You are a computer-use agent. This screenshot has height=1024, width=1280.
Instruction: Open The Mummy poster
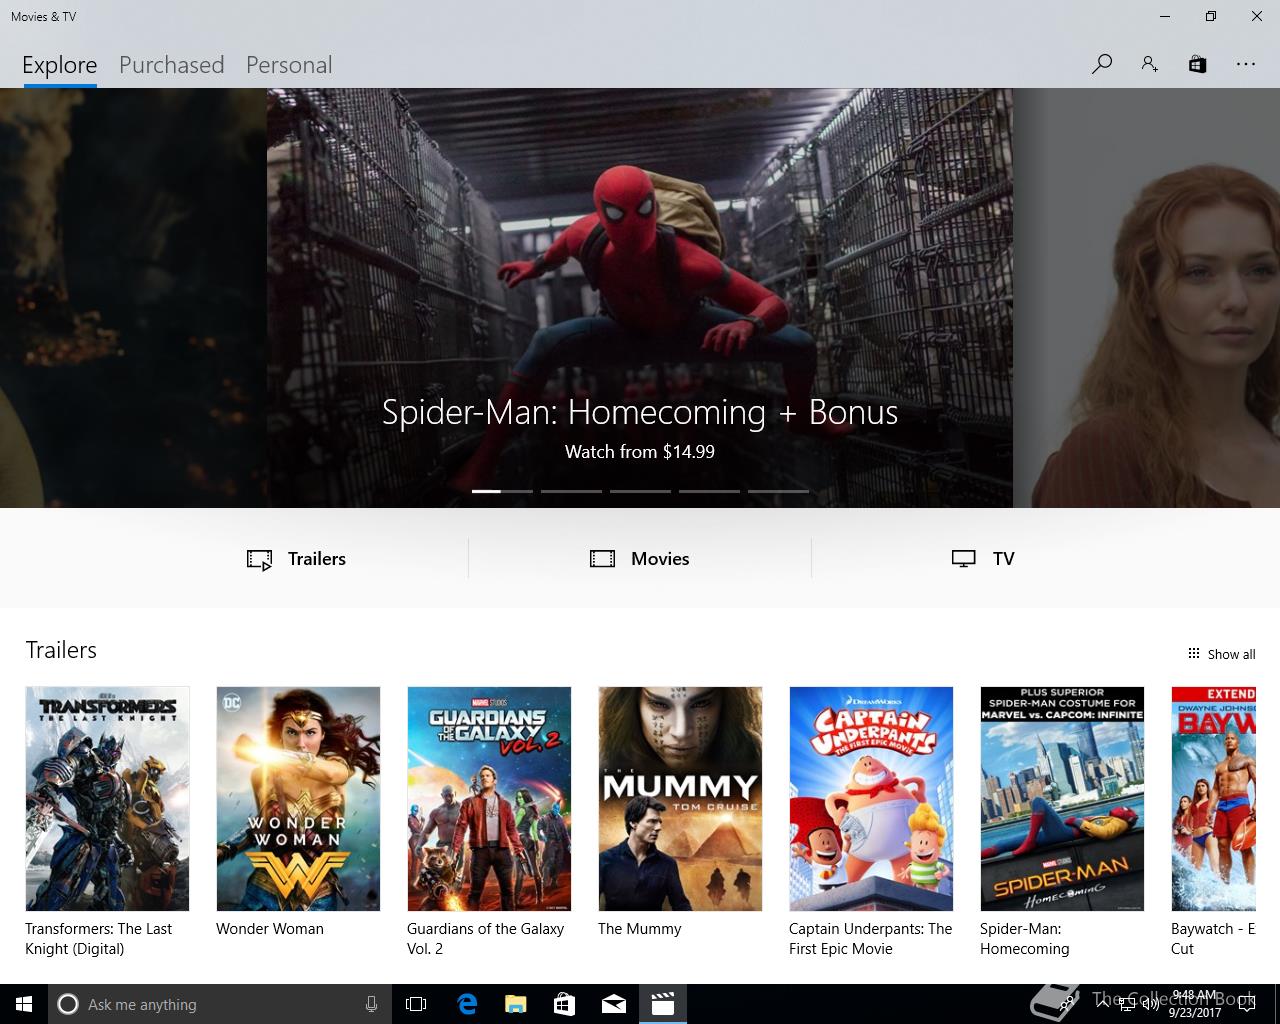click(680, 798)
